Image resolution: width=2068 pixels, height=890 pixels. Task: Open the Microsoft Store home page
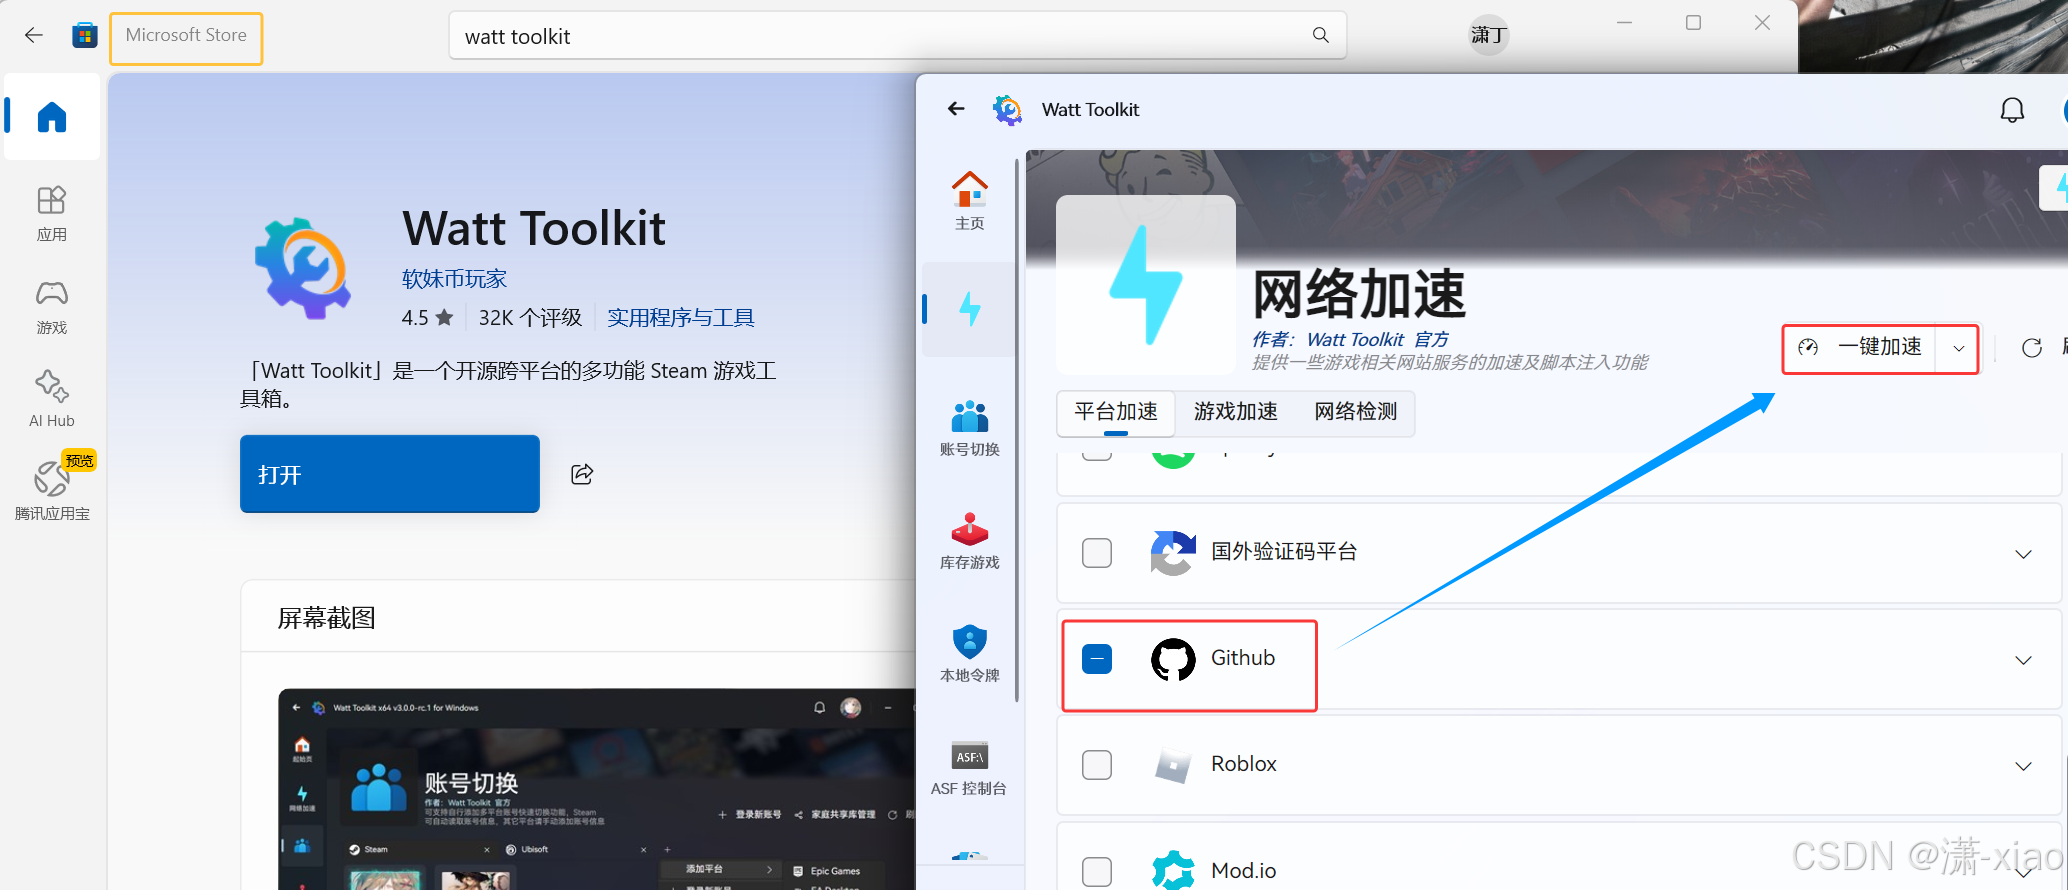point(52,117)
